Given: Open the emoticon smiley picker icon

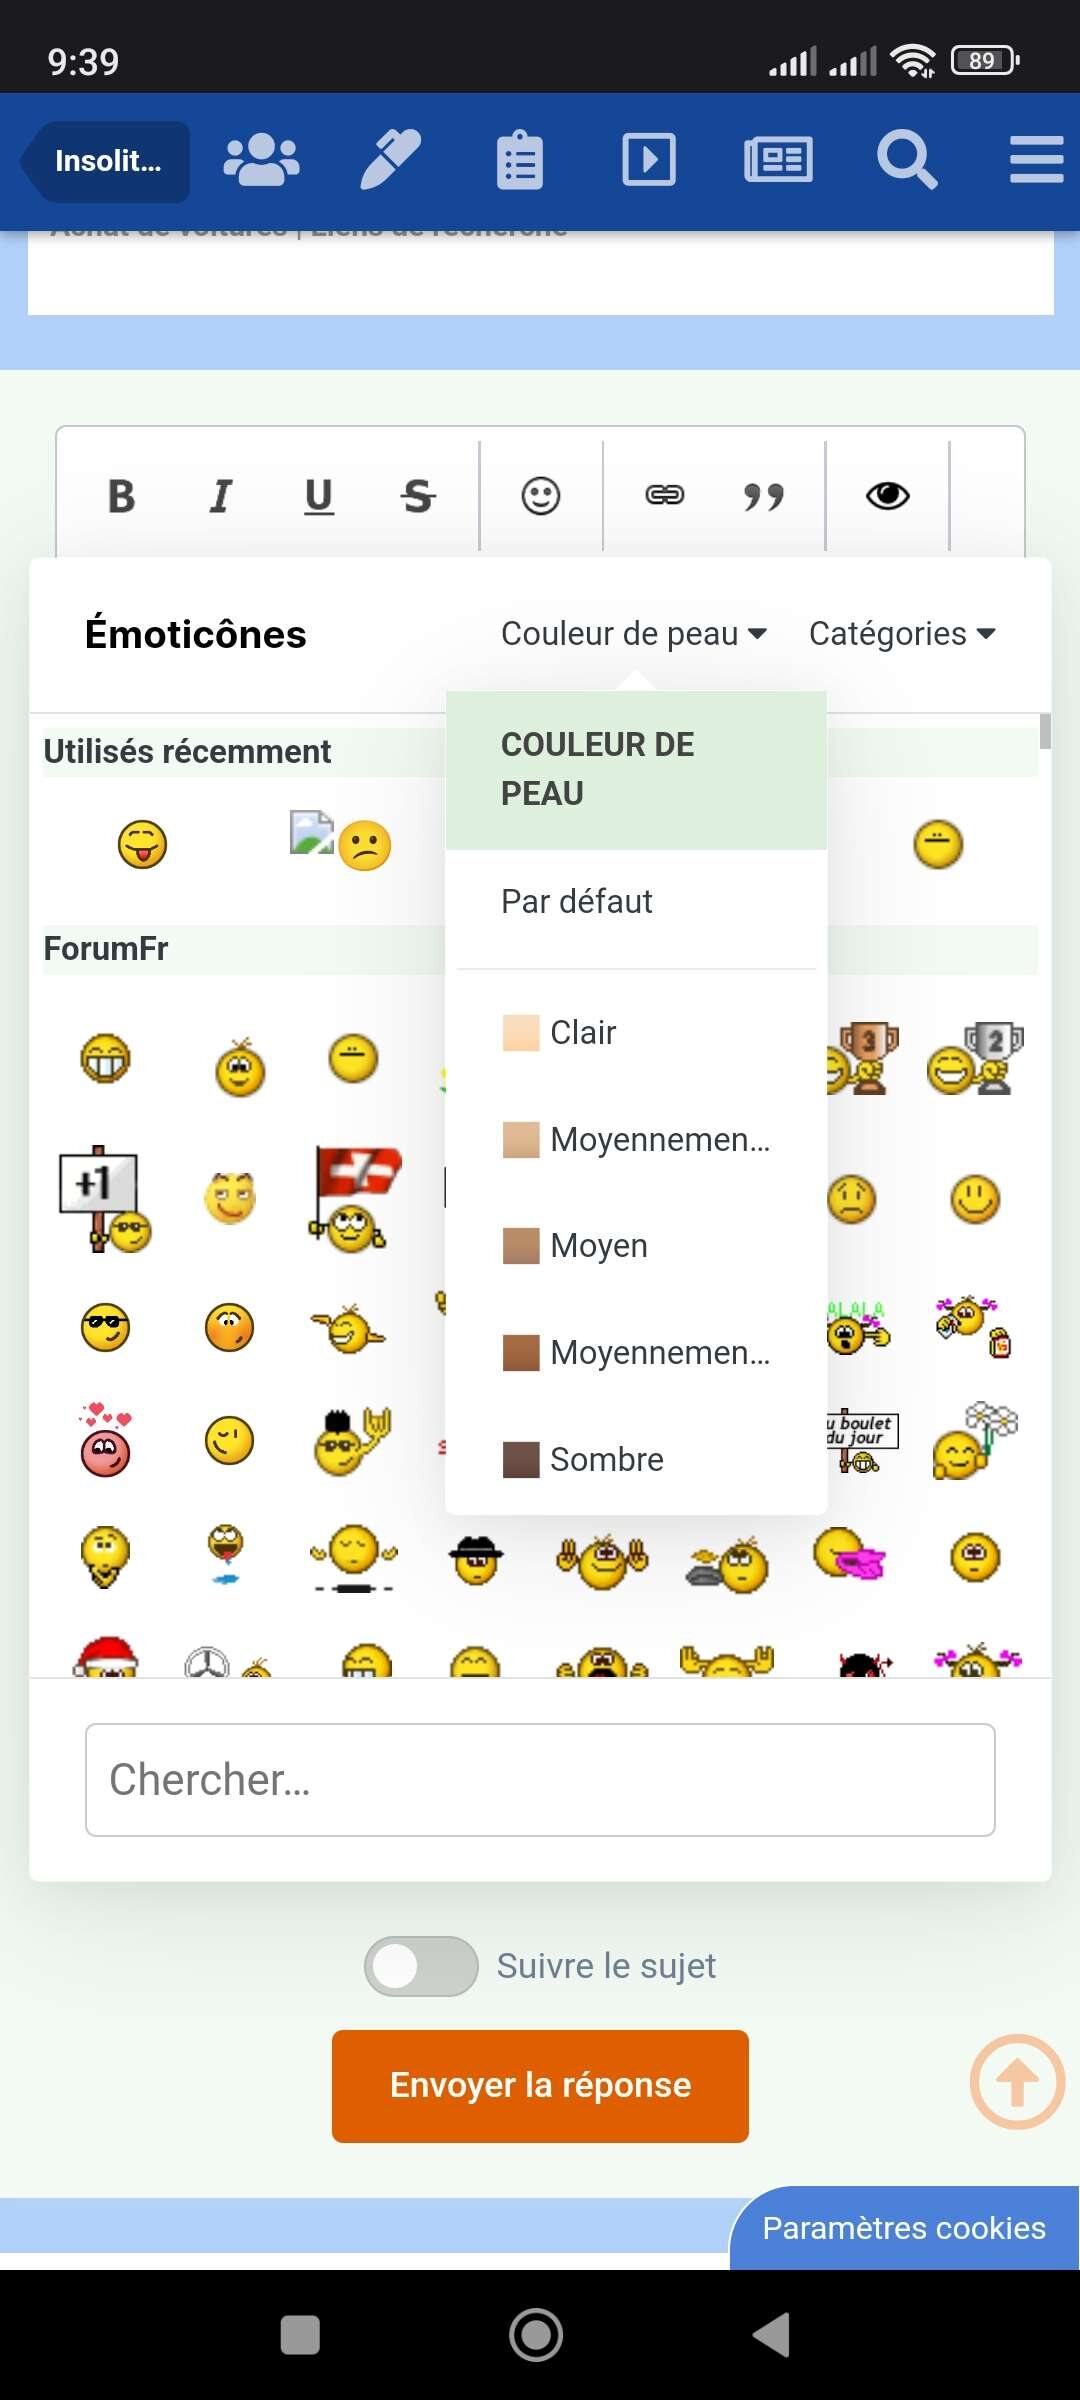Looking at the screenshot, I should [541, 496].
